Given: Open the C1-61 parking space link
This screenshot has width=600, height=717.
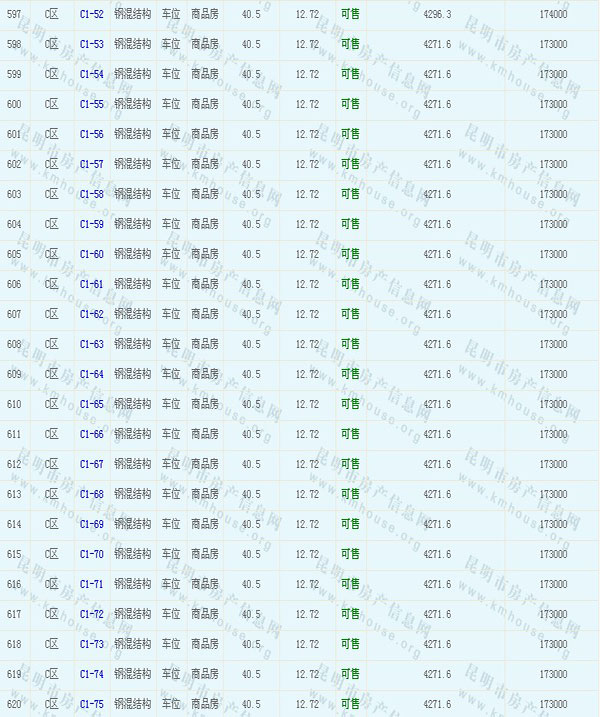Looking at the screenshot, I should [91, 284].
